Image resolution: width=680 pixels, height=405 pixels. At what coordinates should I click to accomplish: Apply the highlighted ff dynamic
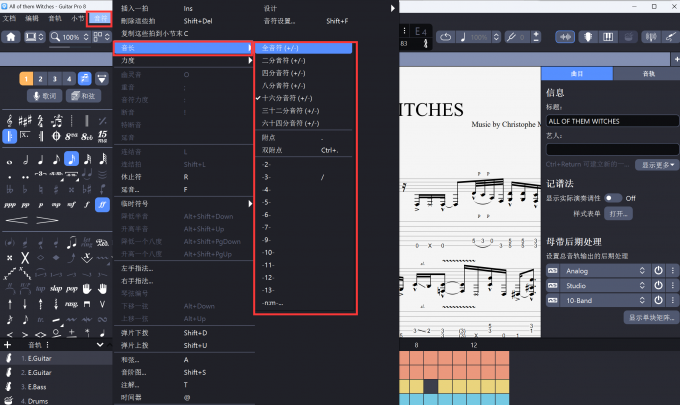(102, 204)
